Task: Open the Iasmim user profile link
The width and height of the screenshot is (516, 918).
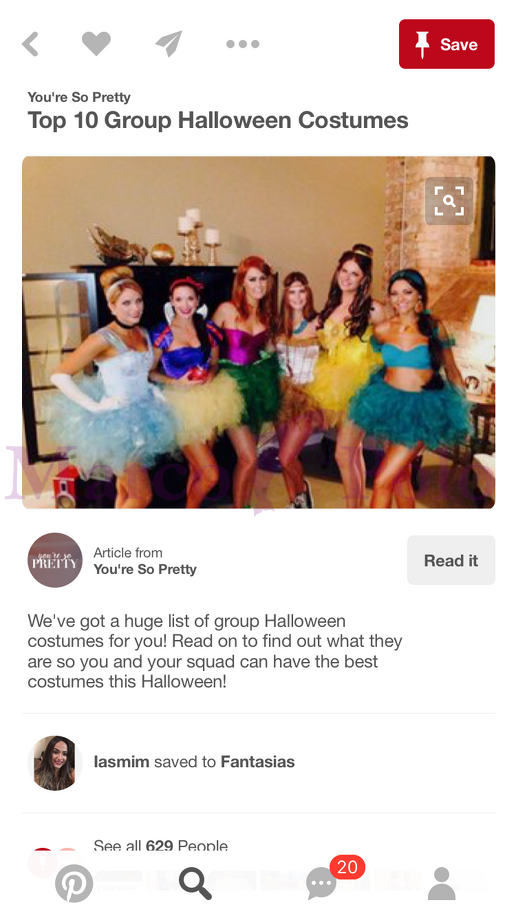Action: point(121,762)
